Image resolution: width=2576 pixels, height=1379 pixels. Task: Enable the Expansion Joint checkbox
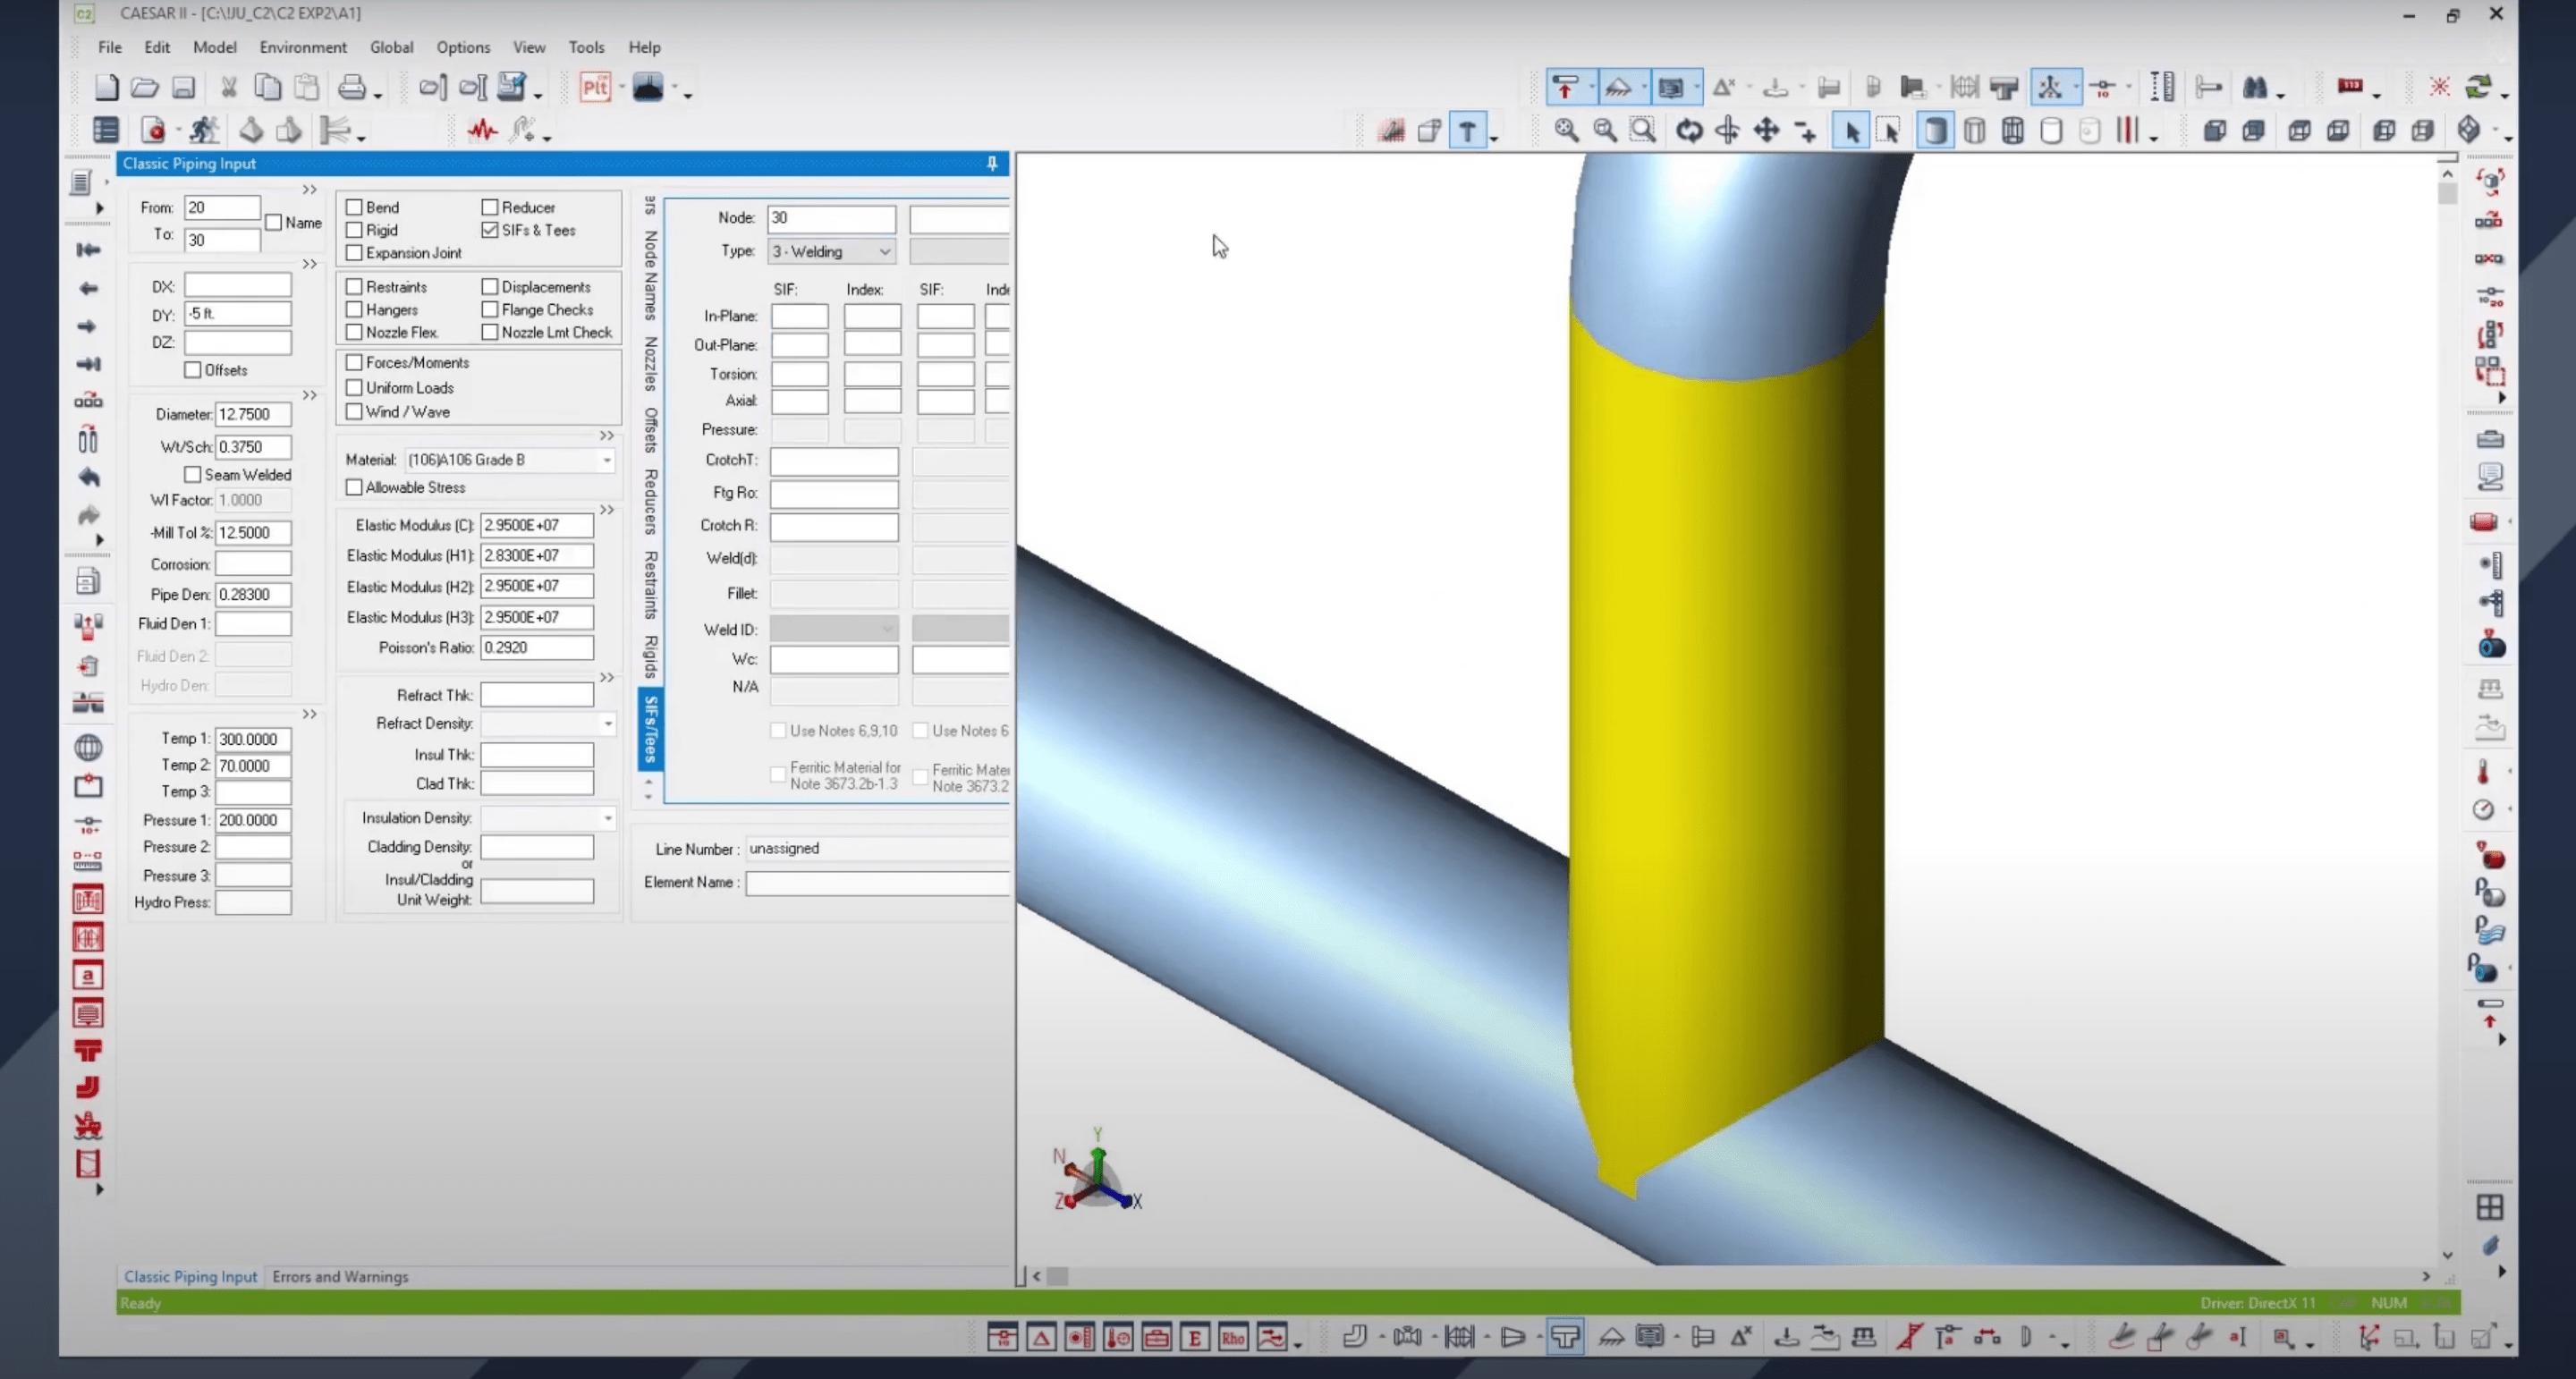[x=354, y=253]
